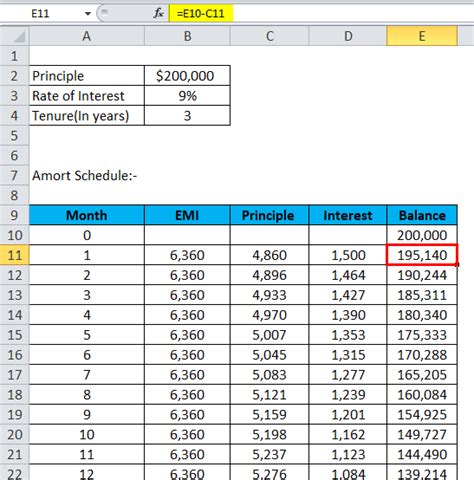Image resolution: width=474 pixels, height=480 pixels.
Task: Click the month 0 cell
Action: coord(87,235)
